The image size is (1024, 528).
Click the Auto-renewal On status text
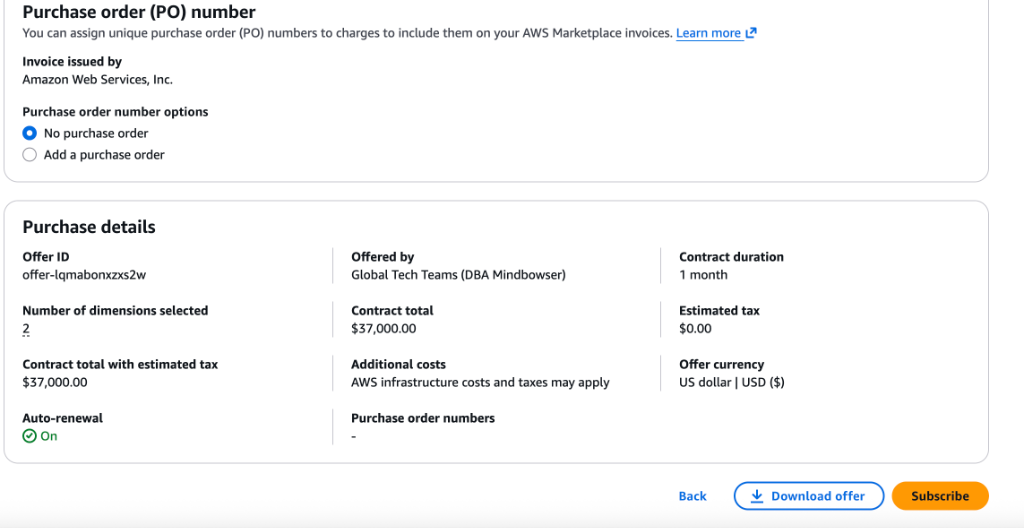(x=48, y=436)
